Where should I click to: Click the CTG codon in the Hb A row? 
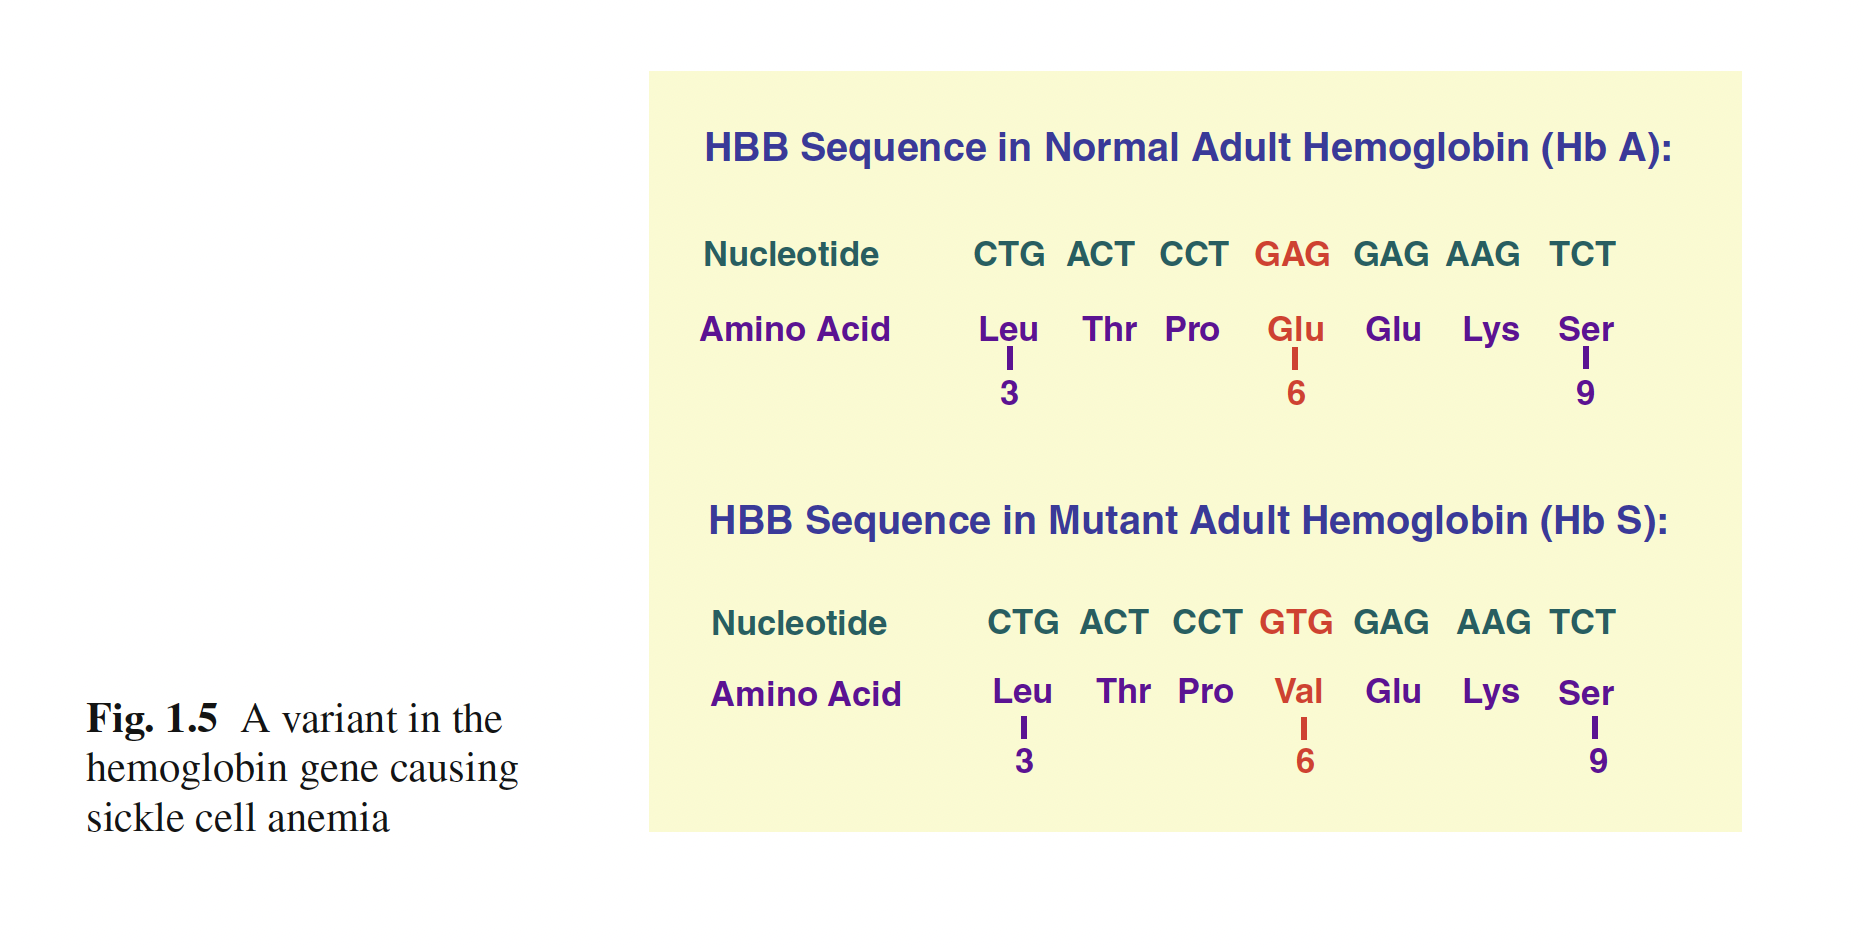tap(1009, 254)
